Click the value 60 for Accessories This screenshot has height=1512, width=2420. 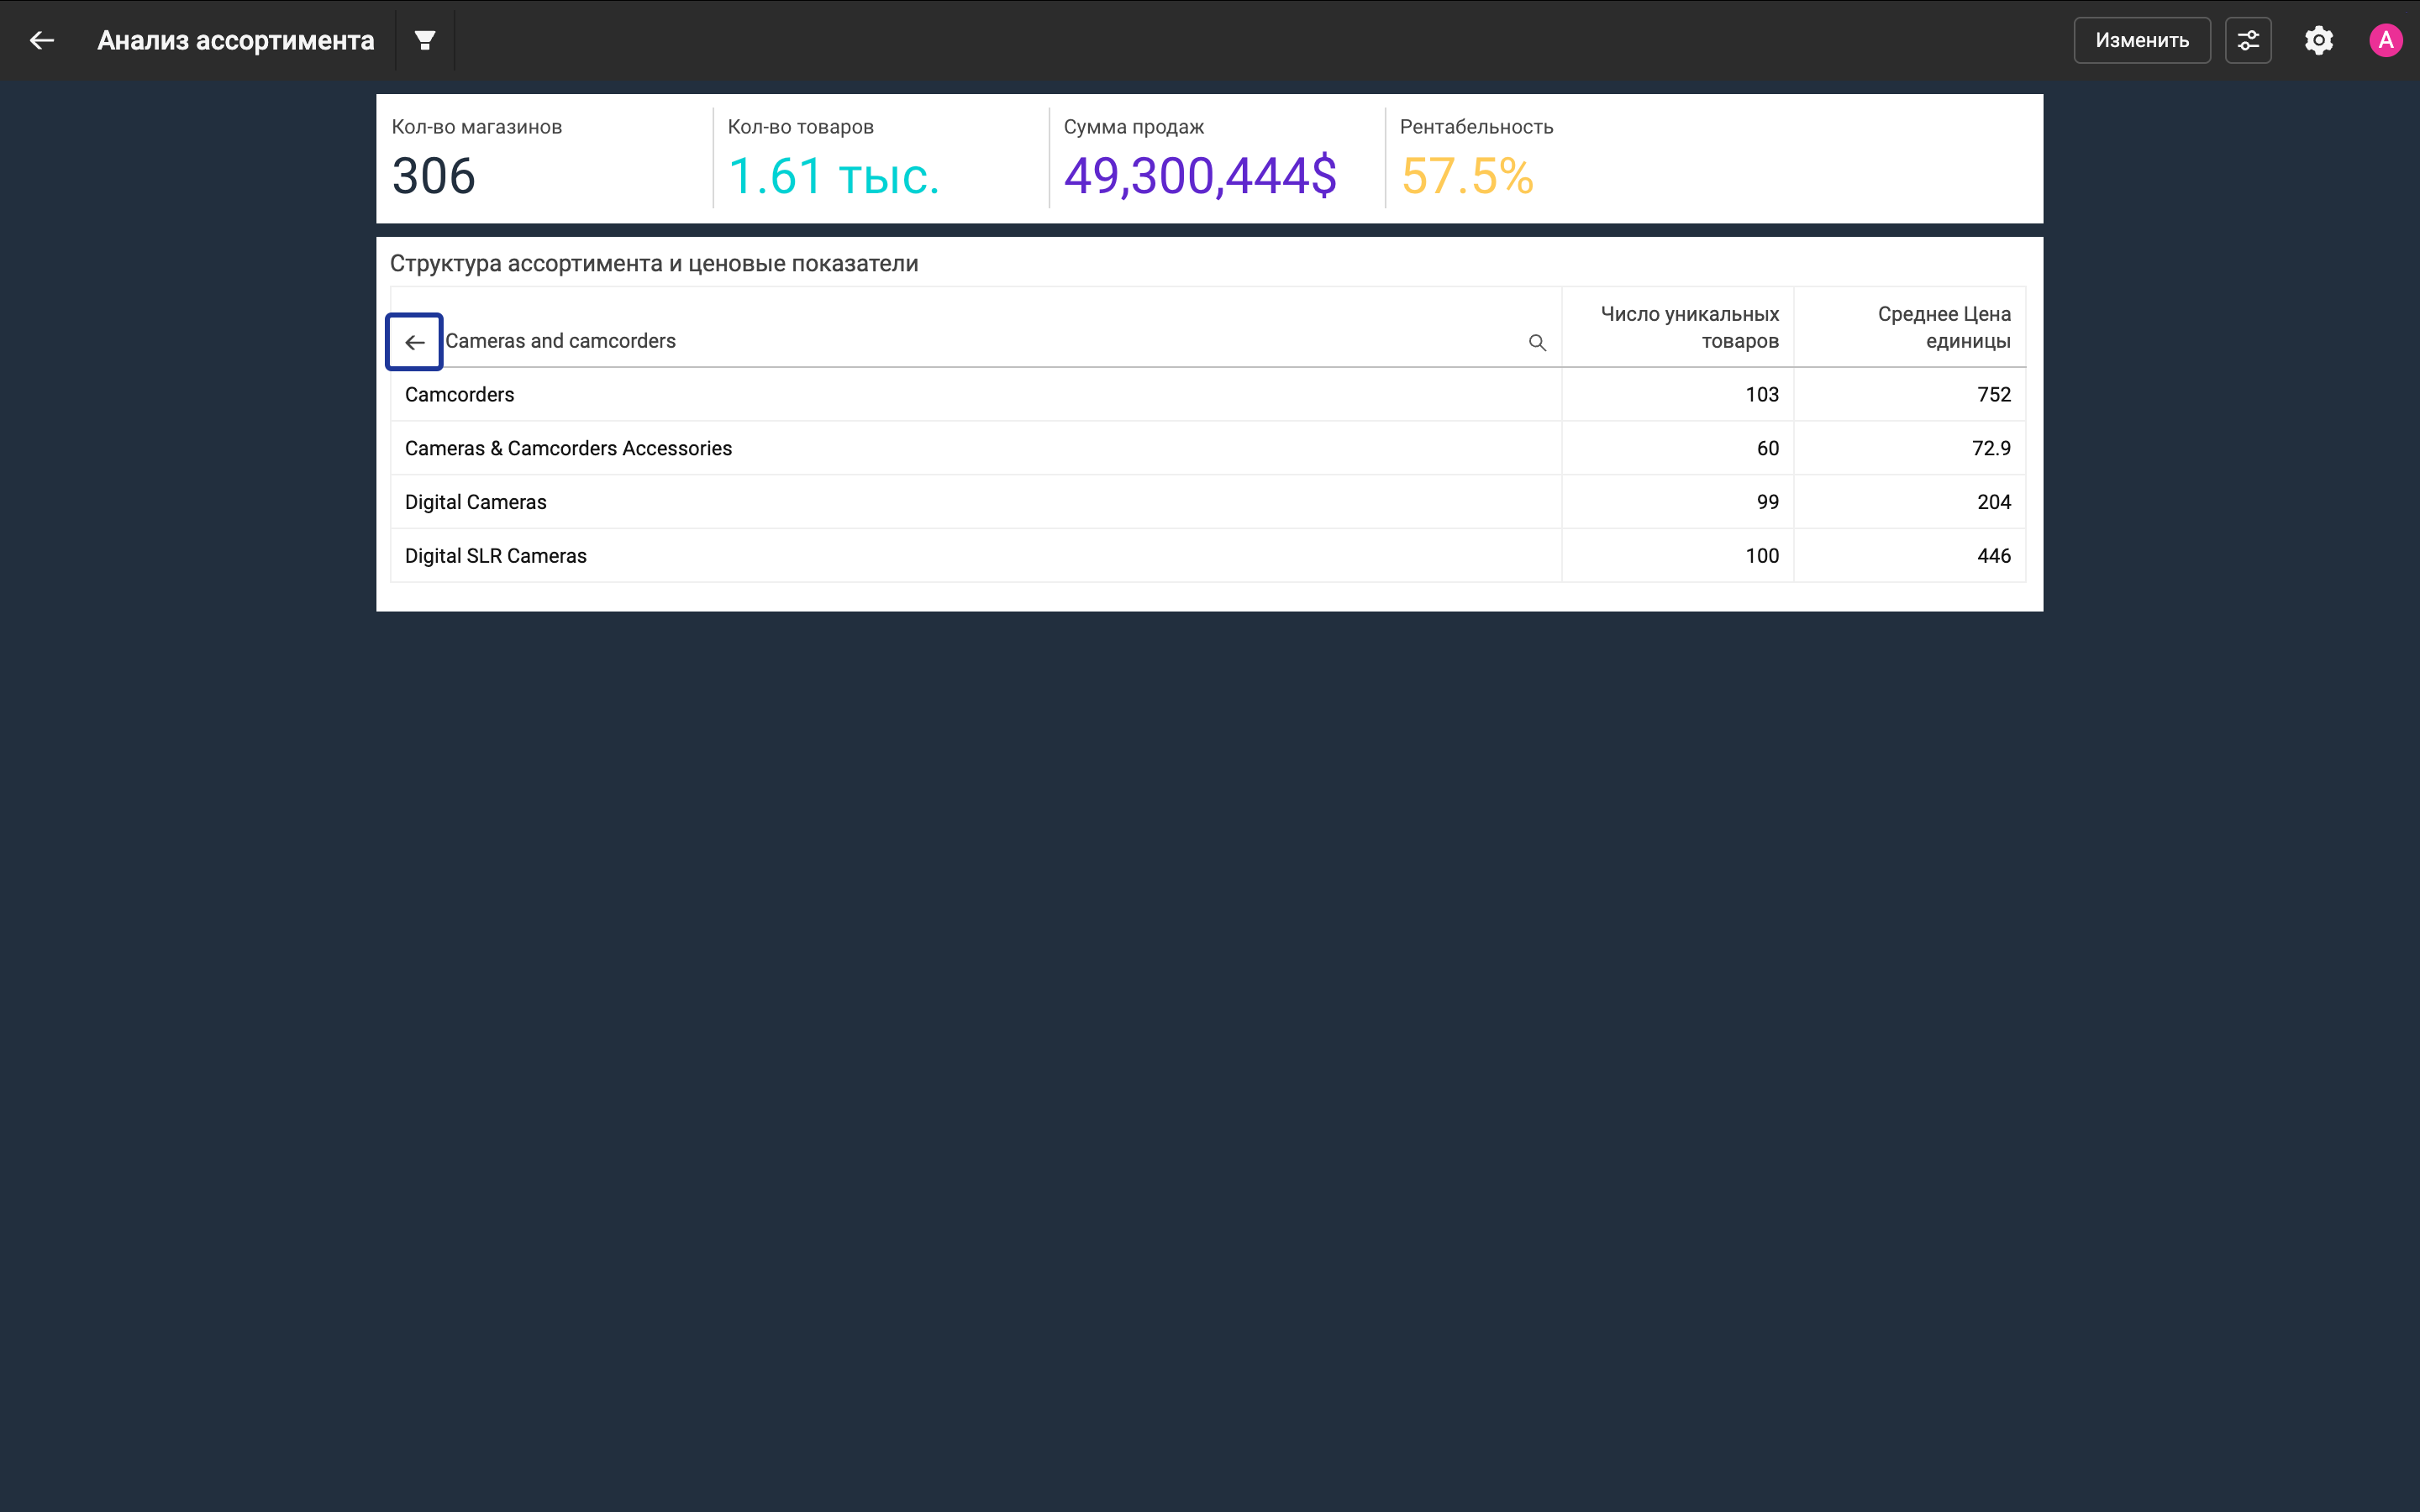coord(1768,448)
